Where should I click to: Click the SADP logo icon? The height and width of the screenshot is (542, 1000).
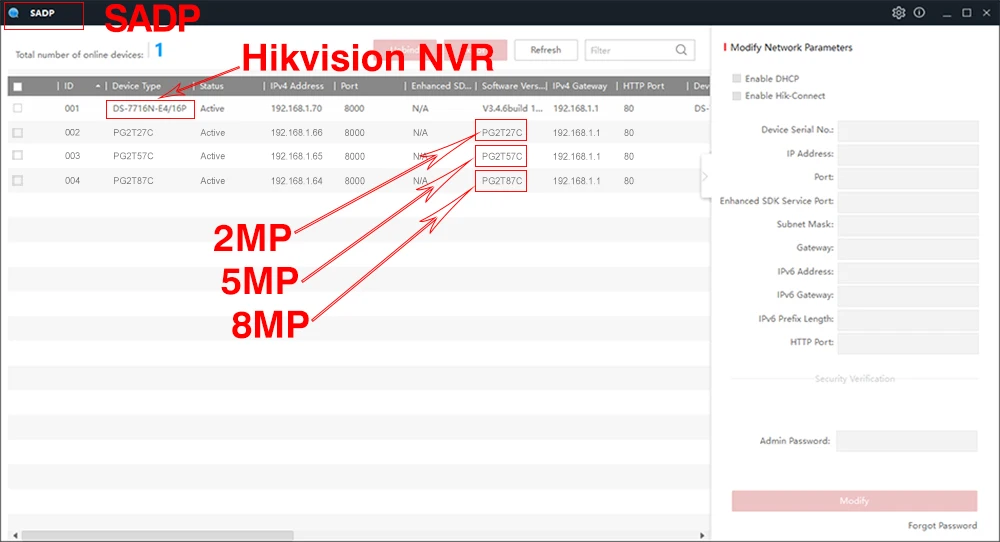(13, 13)
